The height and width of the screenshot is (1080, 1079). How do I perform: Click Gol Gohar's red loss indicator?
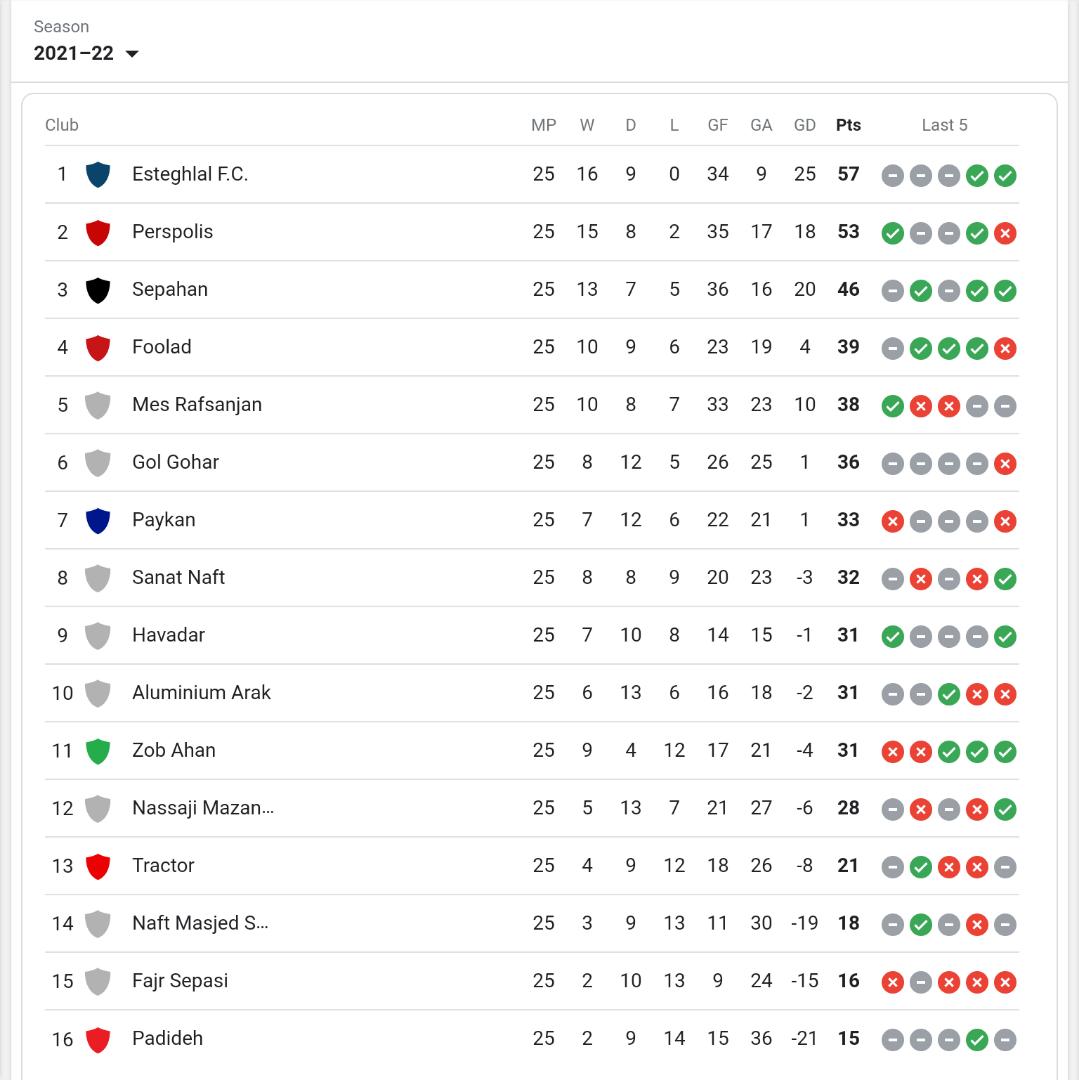1005,463
